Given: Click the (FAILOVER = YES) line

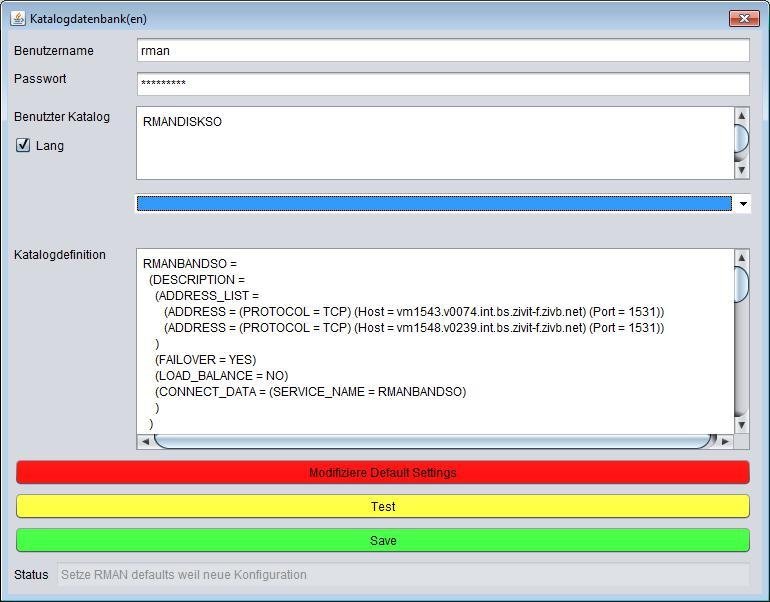Looking at the screenshot, I should (x=206, y=359).
